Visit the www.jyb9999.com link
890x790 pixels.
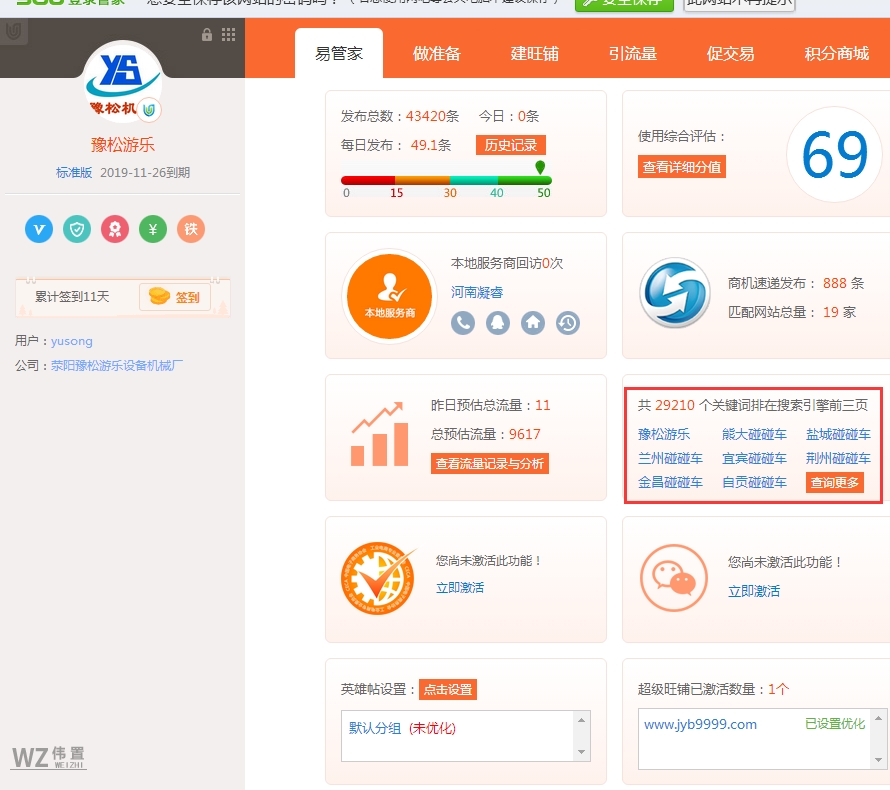[x=700, y=723]
